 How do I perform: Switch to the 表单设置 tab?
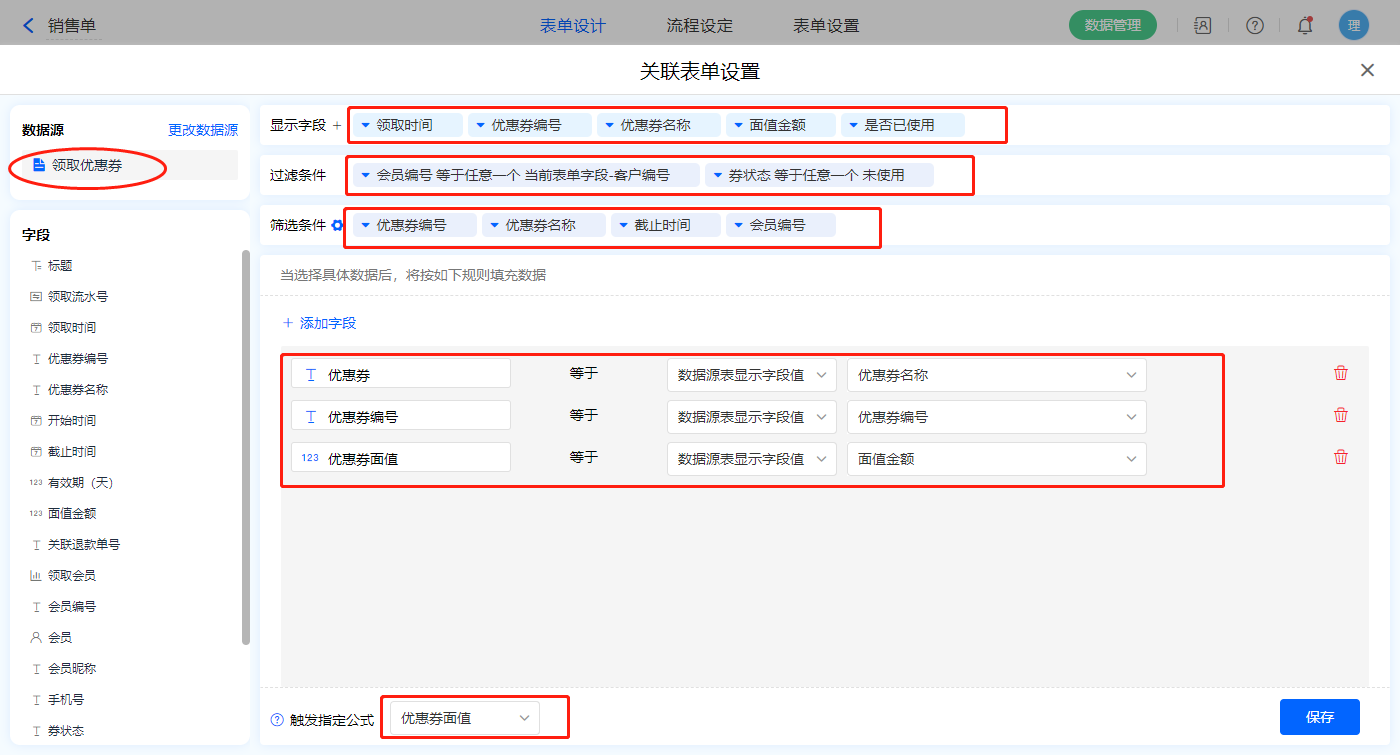826,26
